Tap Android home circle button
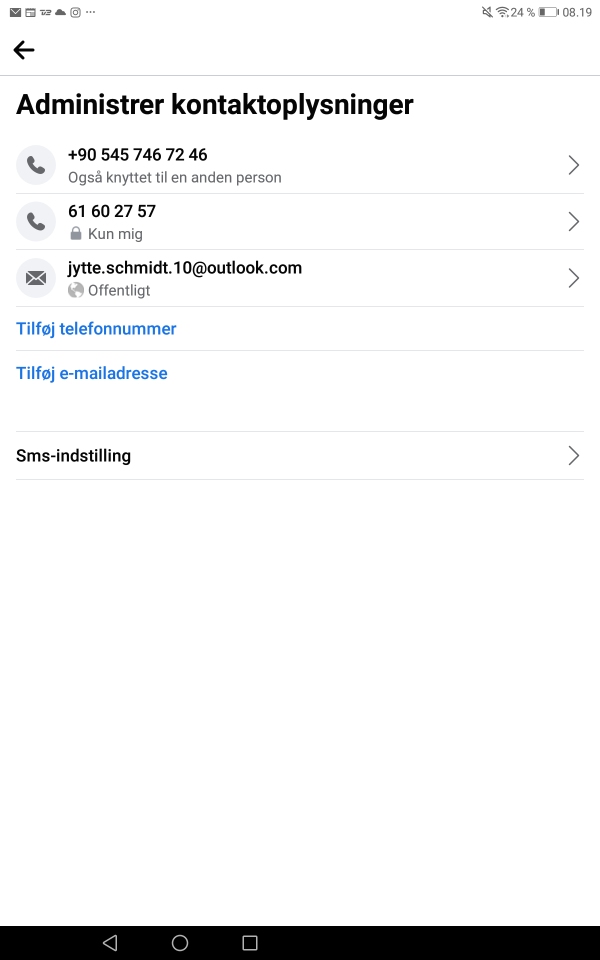 [x=180, y=943]
